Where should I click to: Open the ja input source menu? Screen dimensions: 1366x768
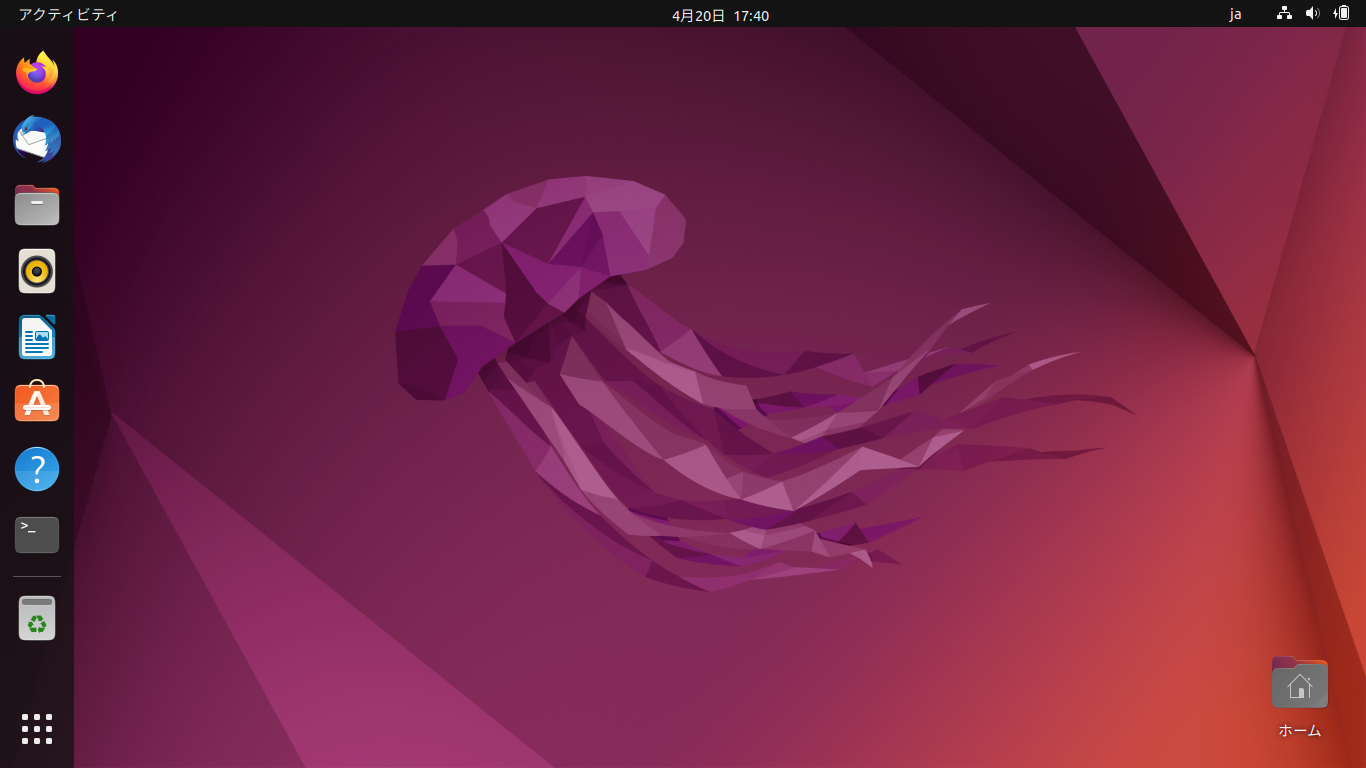pyautogui.click(x=1236, y=14)
